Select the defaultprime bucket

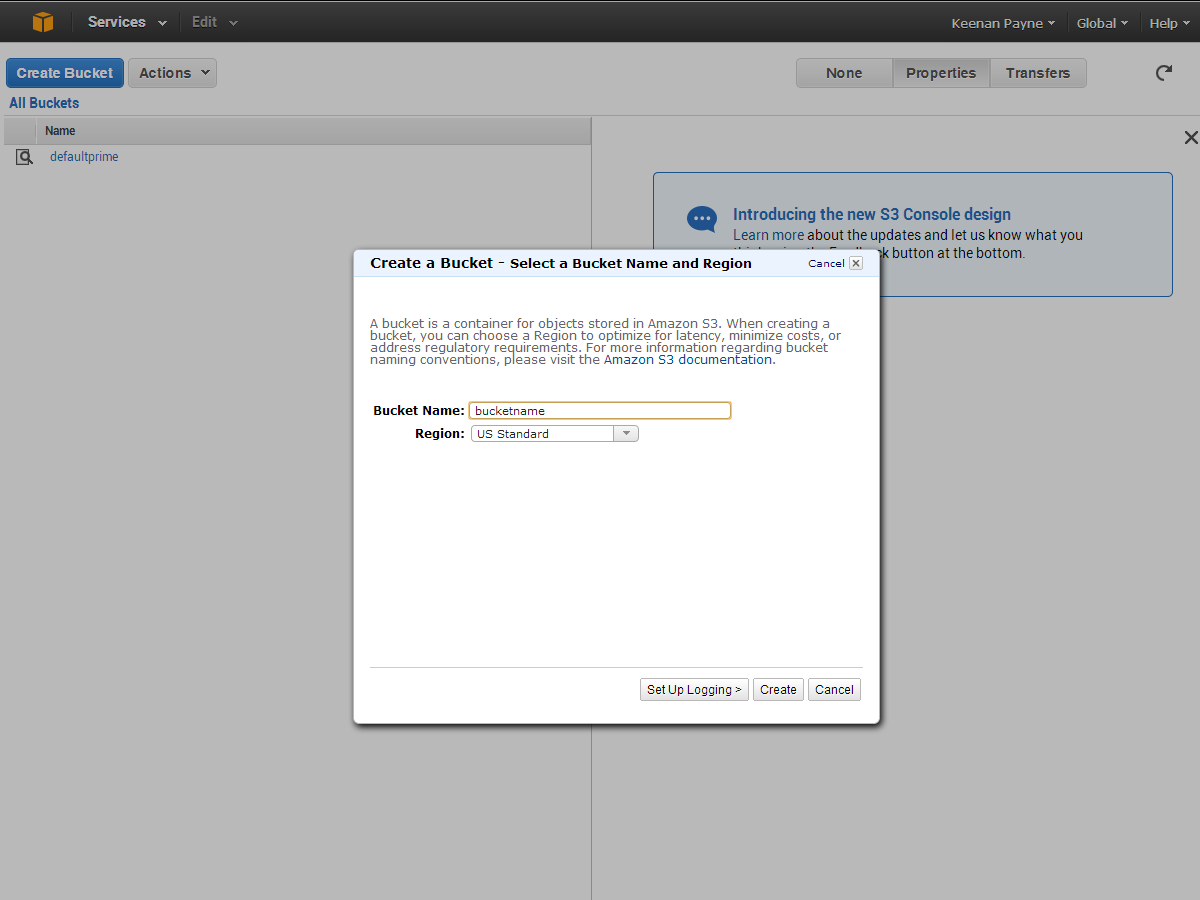point(84,157)
